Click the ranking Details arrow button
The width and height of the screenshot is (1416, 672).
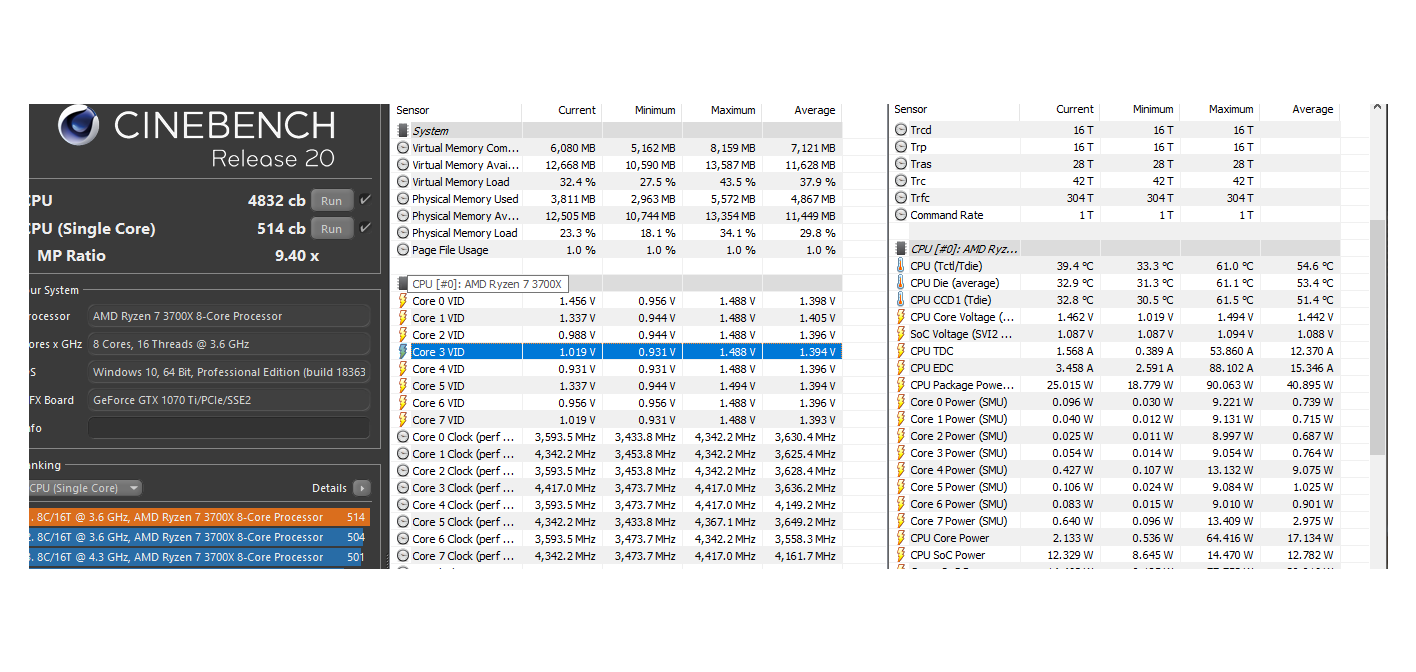(x=361, y=488)
